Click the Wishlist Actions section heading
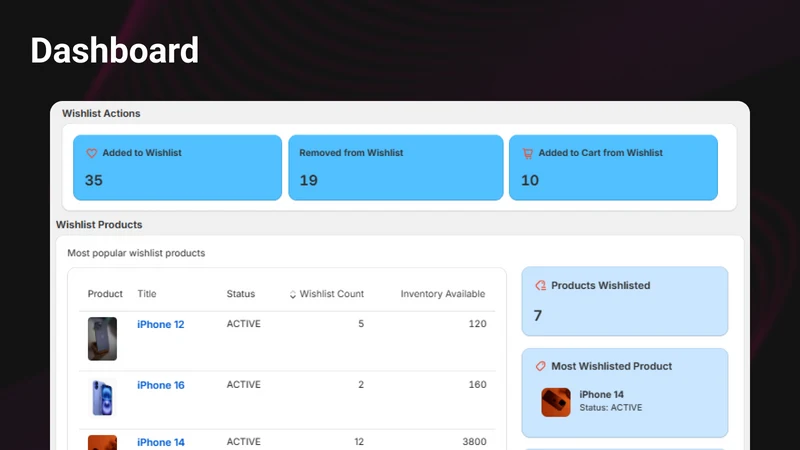Viewport: 800px width, 450px height. 101,113
